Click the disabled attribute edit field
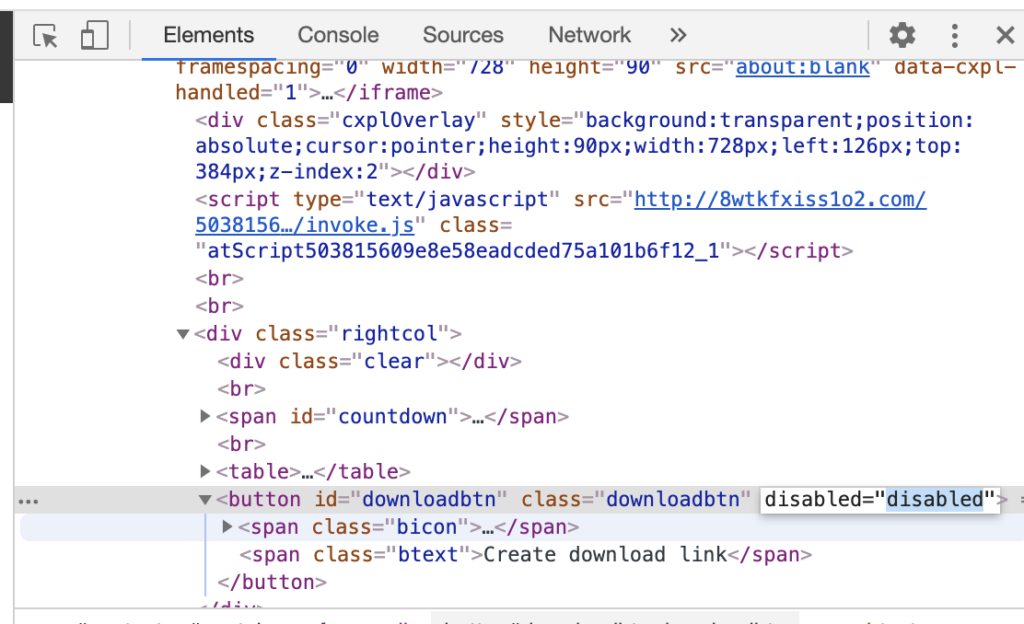Viewport: 1024px width, 624px height. [x=880, y=499]
